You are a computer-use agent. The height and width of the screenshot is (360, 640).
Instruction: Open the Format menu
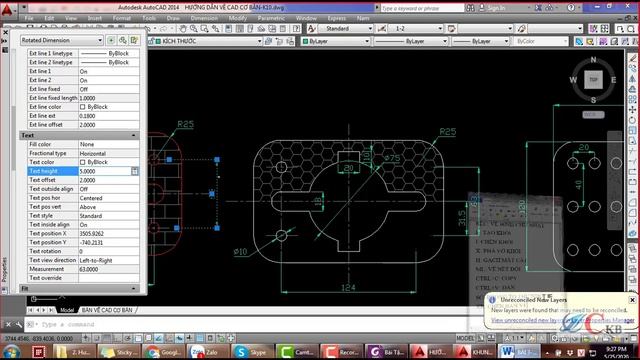coord(122,18)
